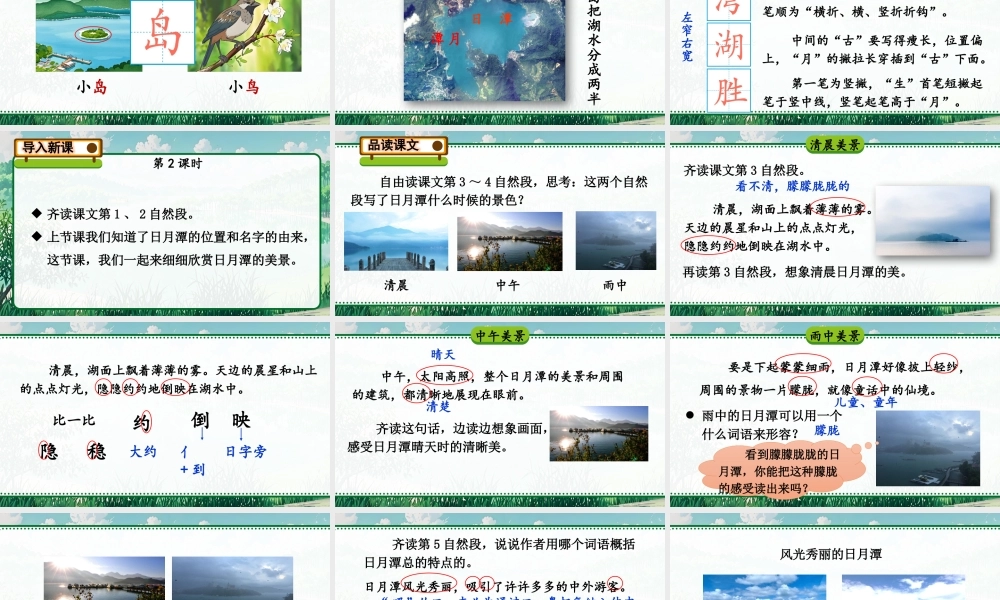
Task: Click the circled 稳 character
Action: tap(96, 451)
